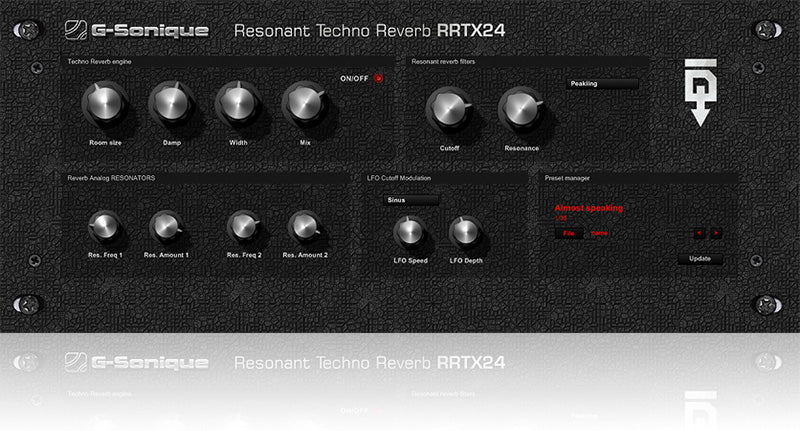Viewport: 800px width, 431px height.
Task: Toggle the reverb ON/OFF red LED
Action: (x=379, y=79)
